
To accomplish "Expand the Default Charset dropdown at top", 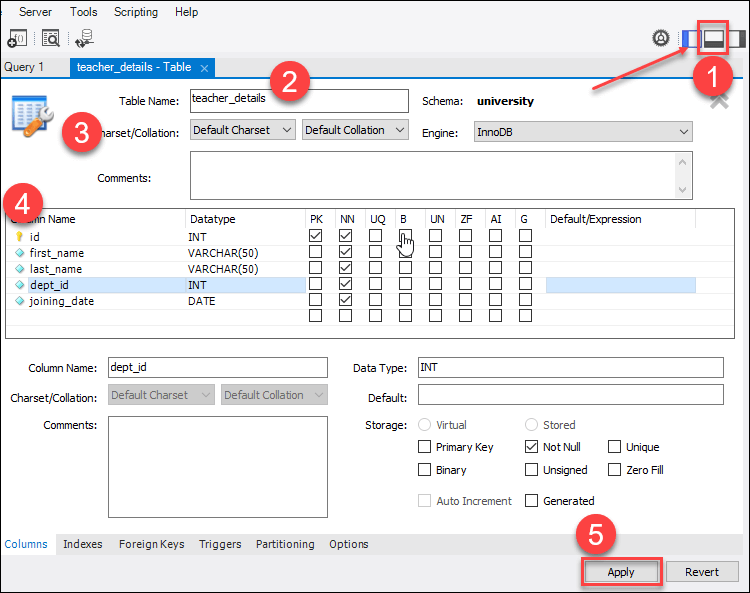I will [x=242, y=130].
